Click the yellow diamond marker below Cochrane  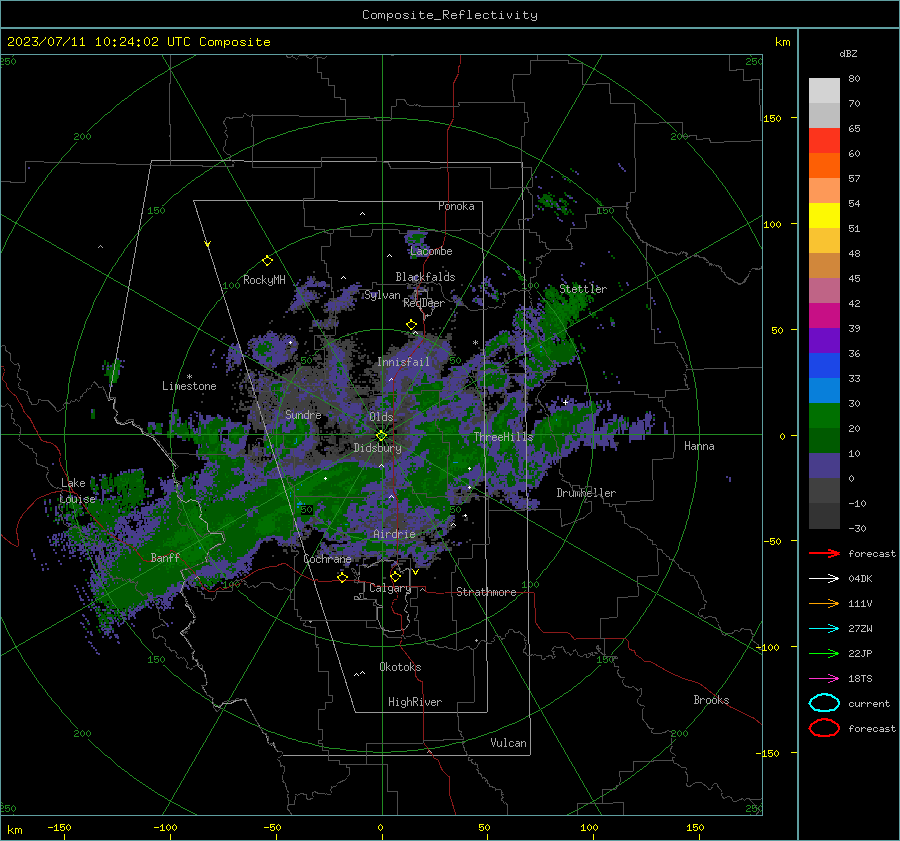click(x=342, y=577)
